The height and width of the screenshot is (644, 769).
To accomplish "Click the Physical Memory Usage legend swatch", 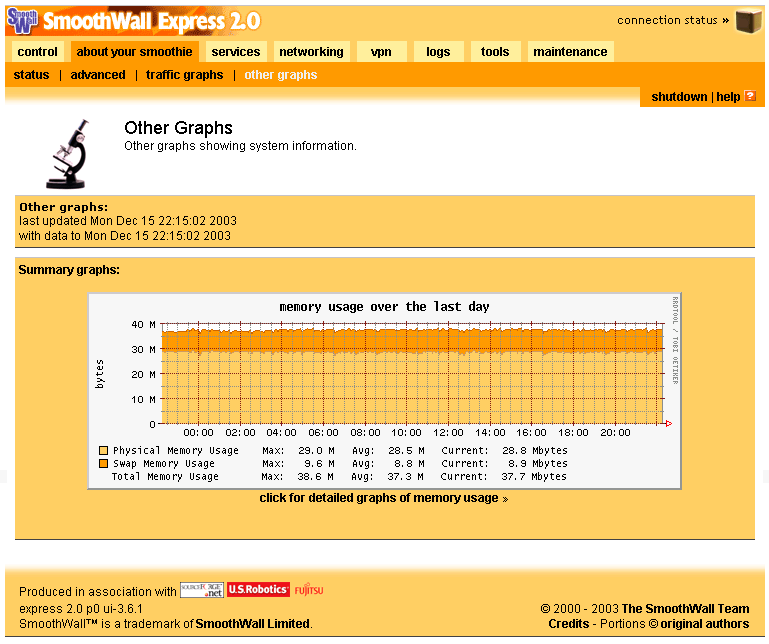I will (x=103, y=450).
